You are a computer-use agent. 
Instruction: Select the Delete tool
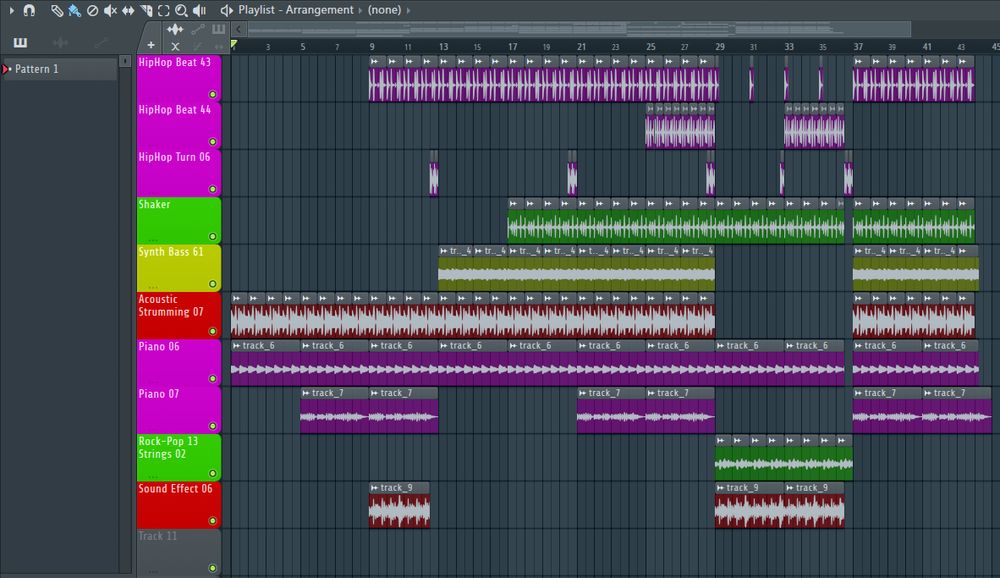92,10
